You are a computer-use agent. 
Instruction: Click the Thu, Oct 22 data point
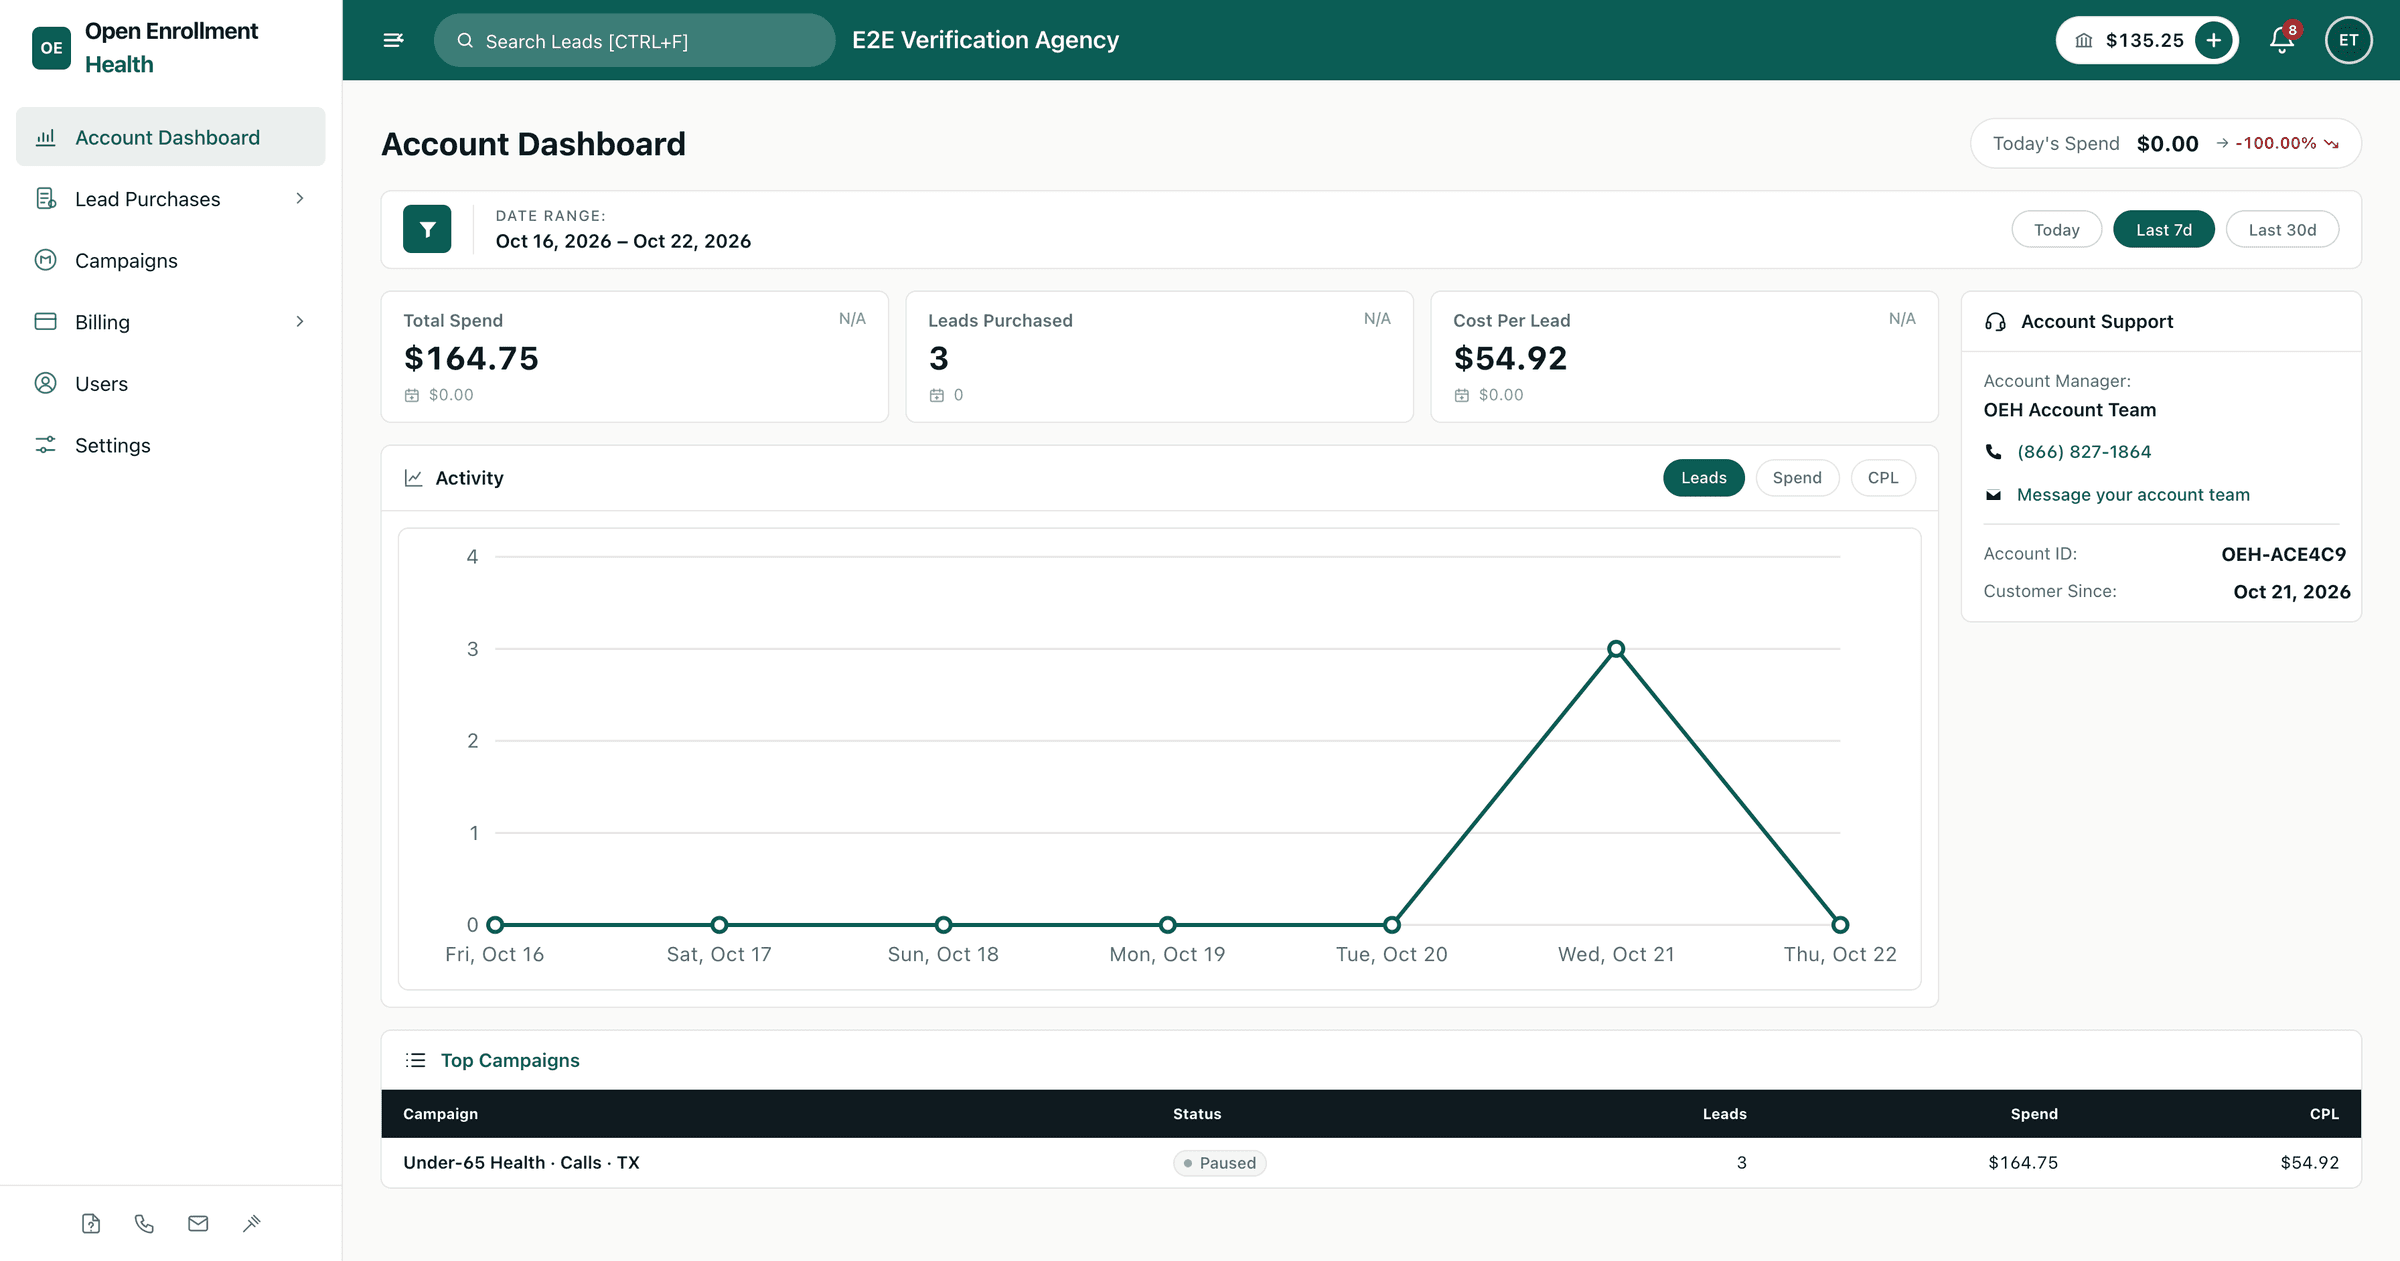1840,925
